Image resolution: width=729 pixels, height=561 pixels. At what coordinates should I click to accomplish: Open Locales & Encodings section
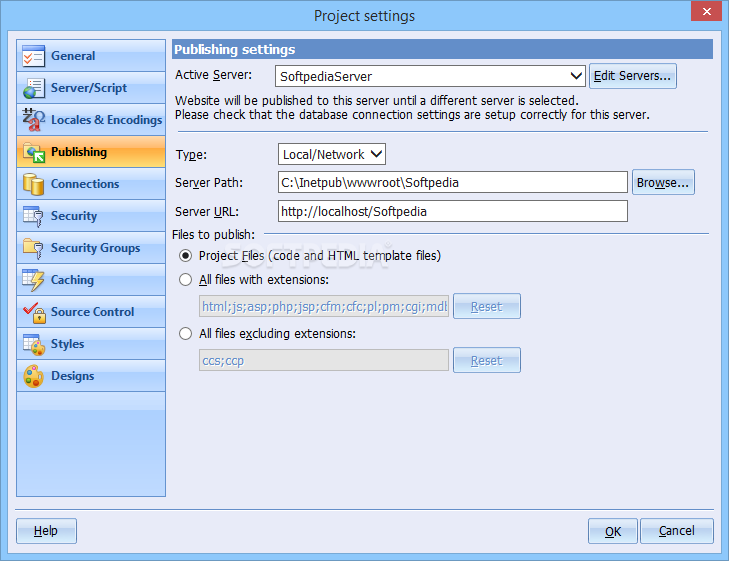pyautogui.click(x=91, y=120)
